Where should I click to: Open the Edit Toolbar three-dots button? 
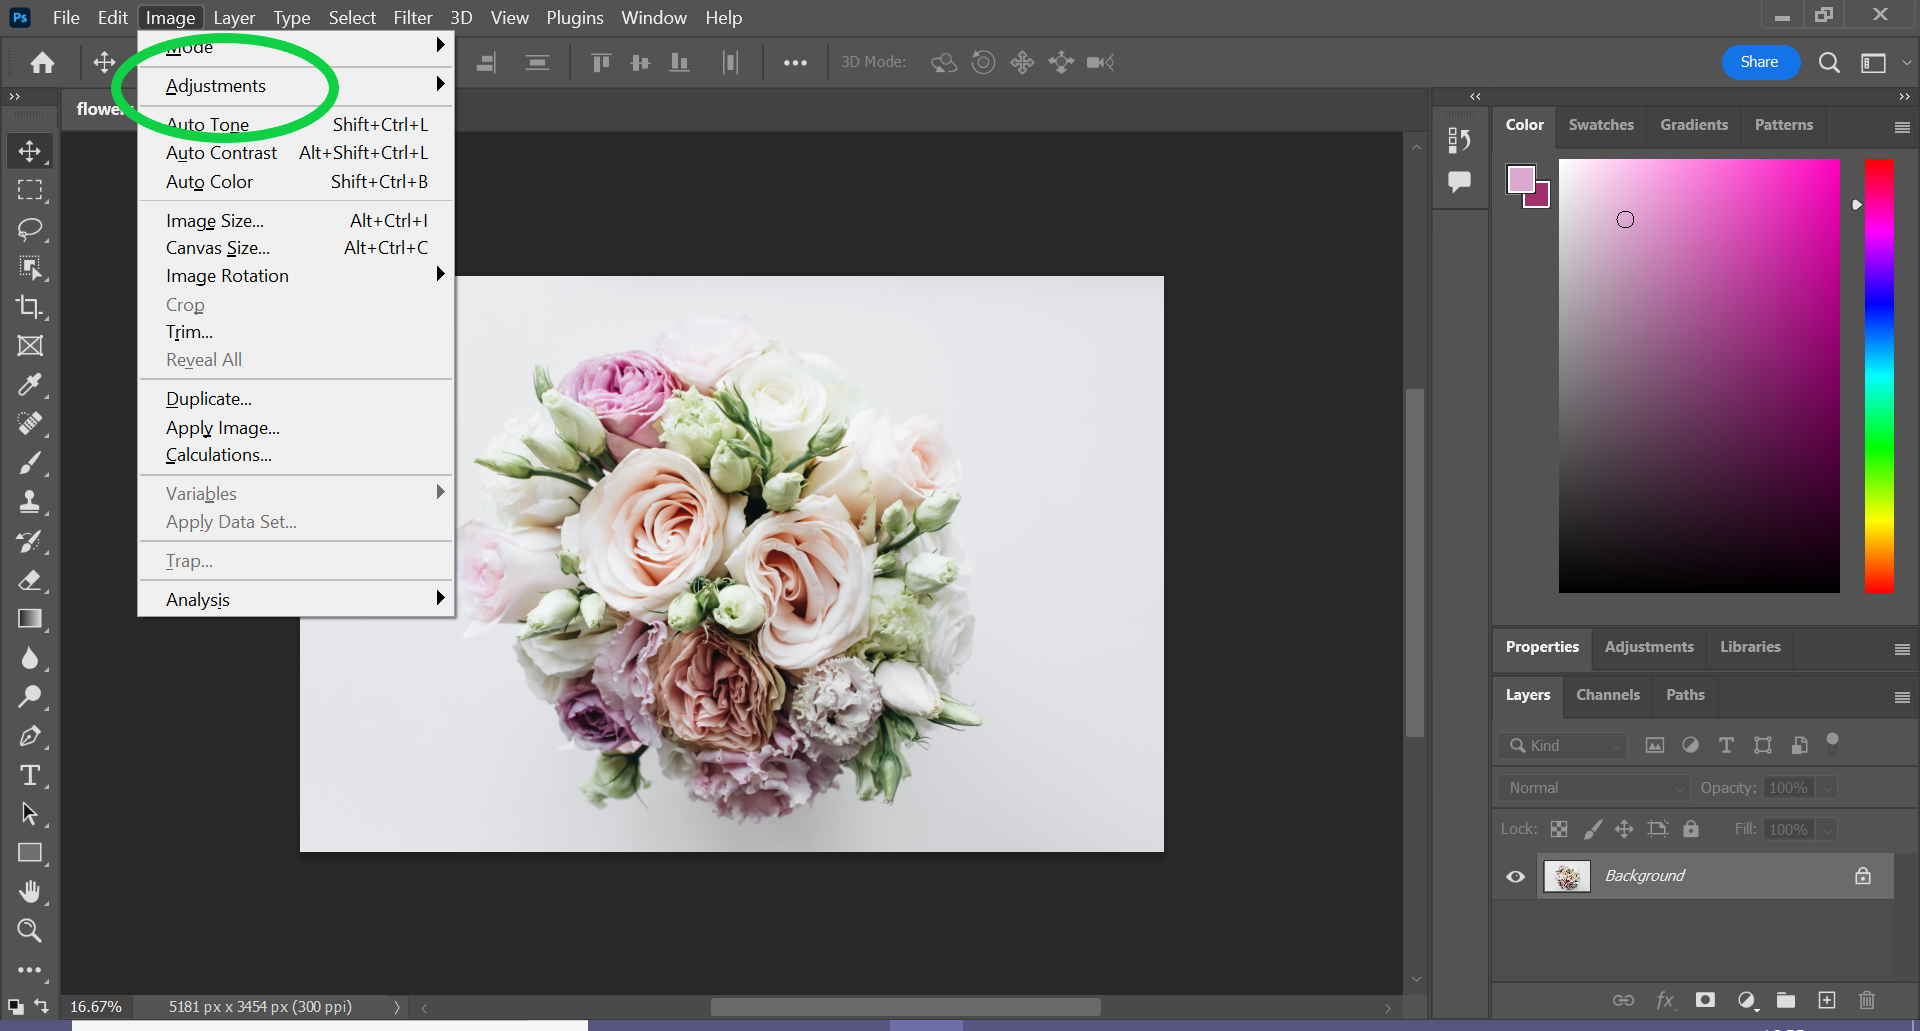click(x=29, y=970)
